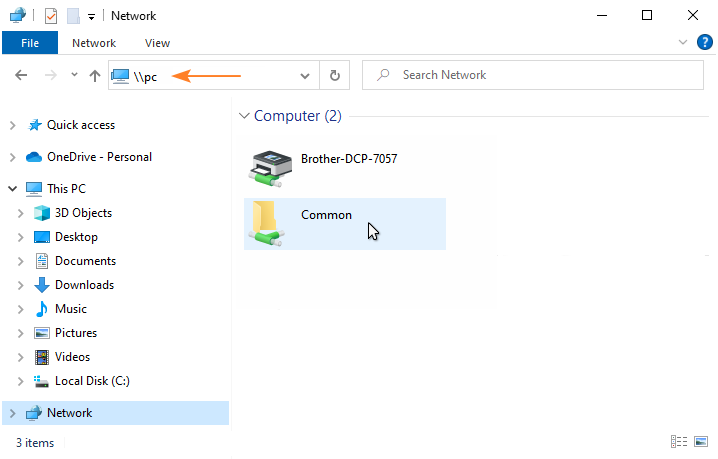Screen dimensions: 718x459
Task: Click the Back navigation arrow
Action: coord(21,75)
